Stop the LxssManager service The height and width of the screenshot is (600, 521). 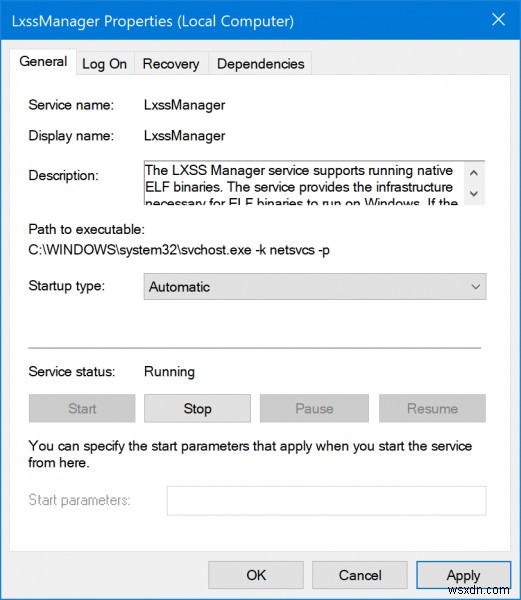coord(197,409)
